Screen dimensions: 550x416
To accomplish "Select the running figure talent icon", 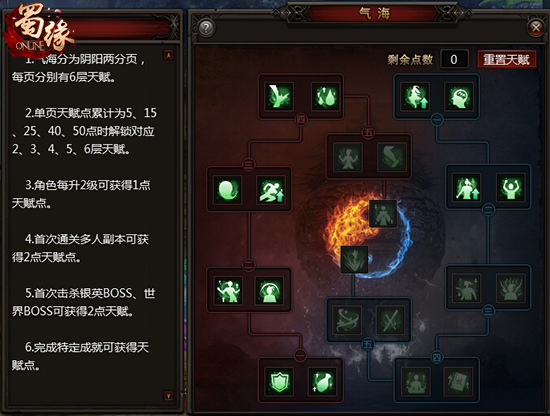I will 271,189.
